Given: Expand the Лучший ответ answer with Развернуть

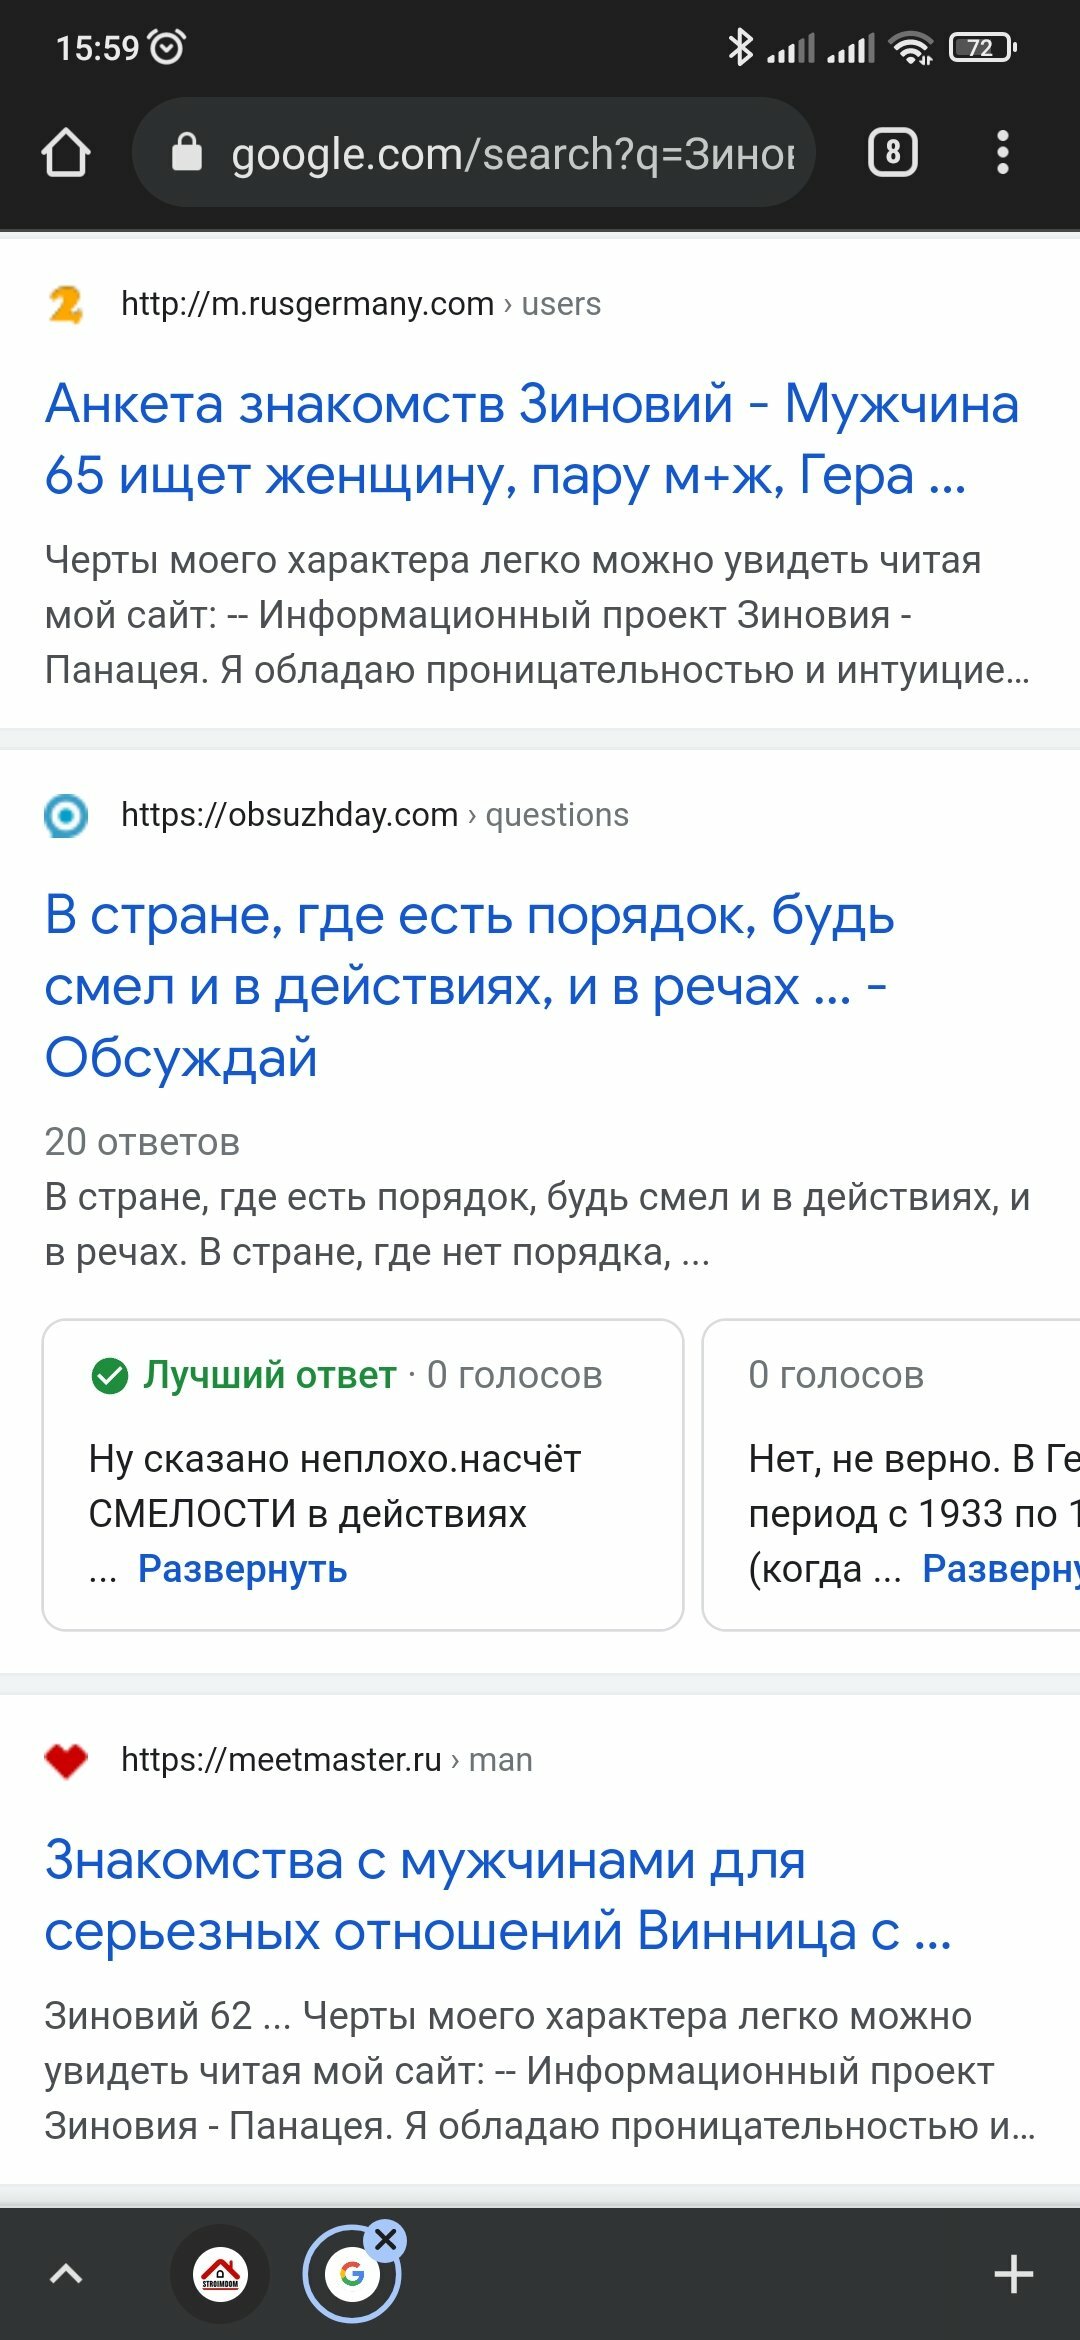Looking at the screenshot, I should pos(242,1569).
